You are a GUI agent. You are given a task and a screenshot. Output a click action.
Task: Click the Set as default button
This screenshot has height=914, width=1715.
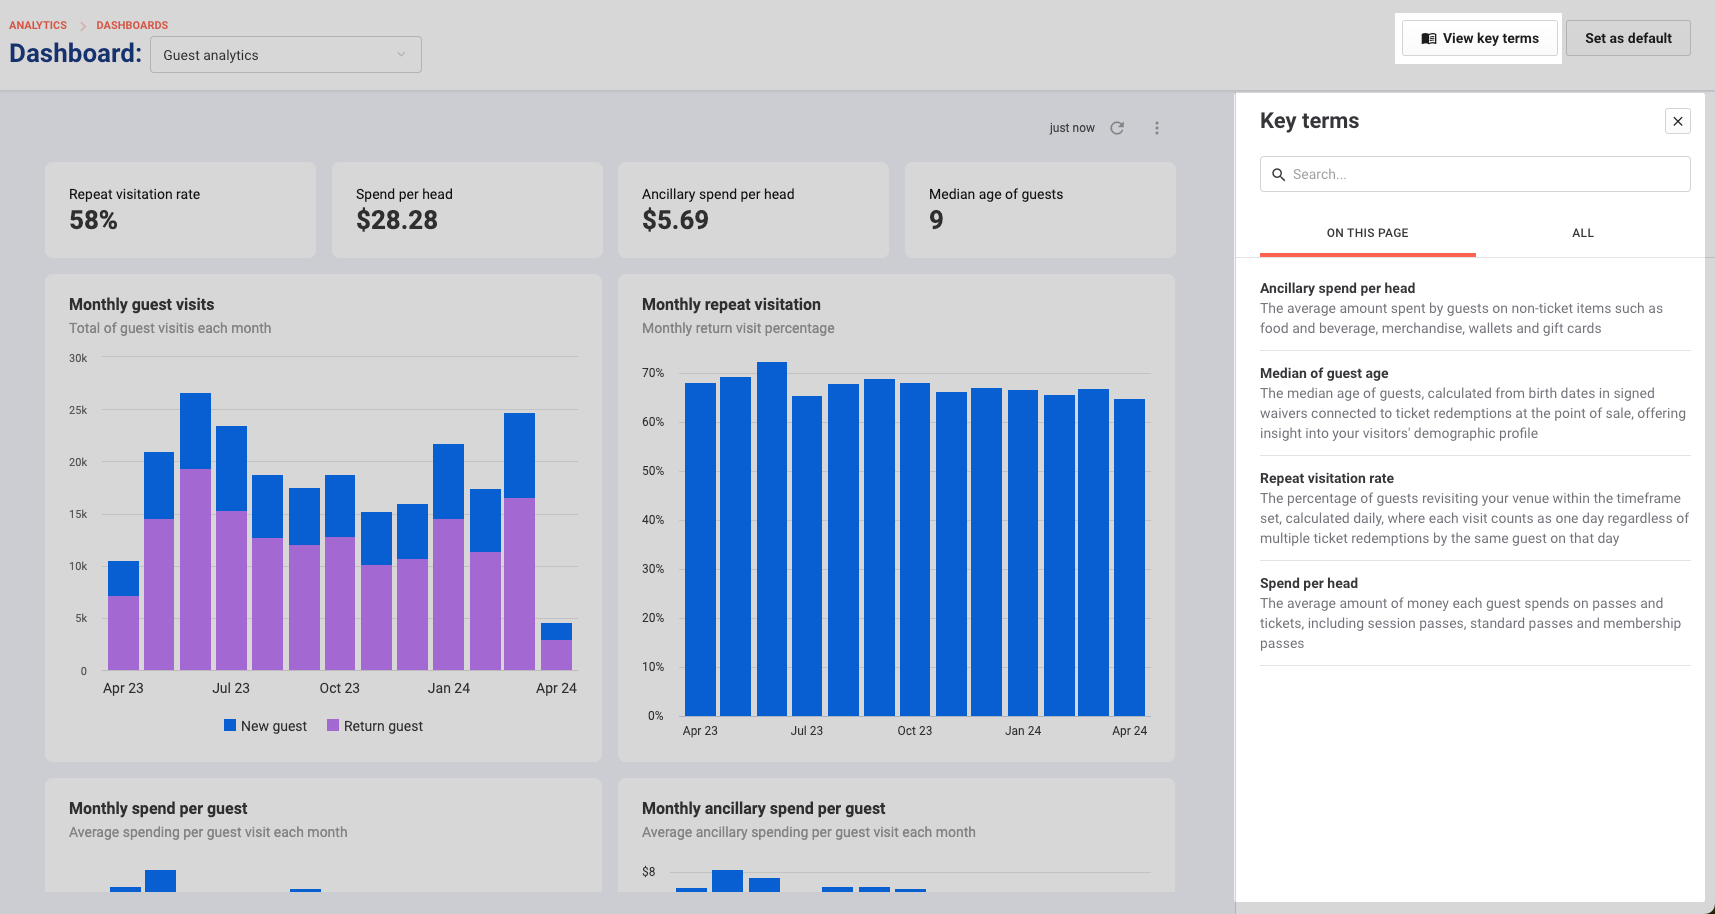click(1628, 38)
